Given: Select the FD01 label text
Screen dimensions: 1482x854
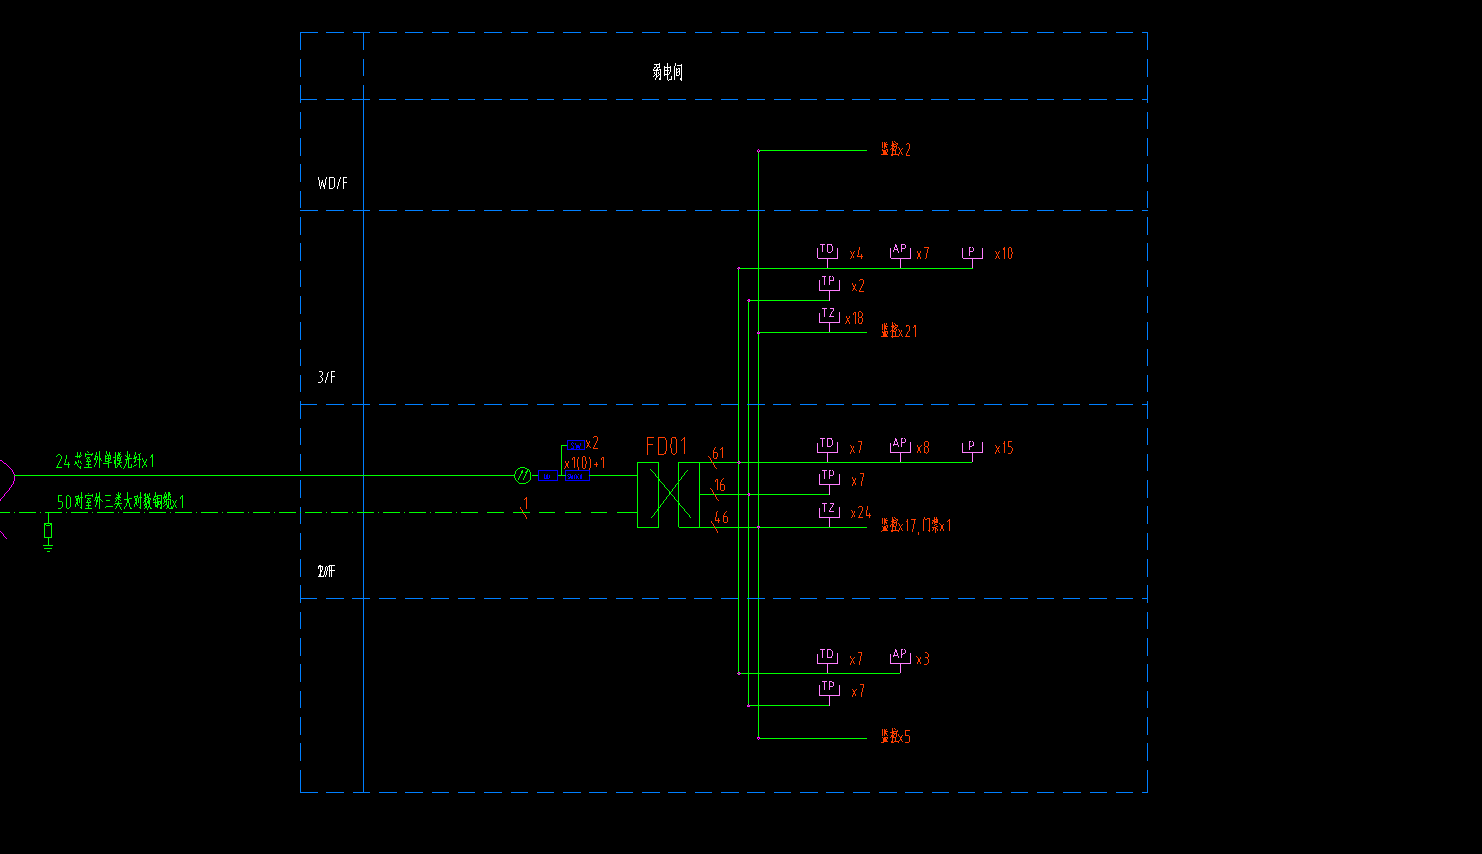Looking at the screenshot, I should (667, 446).
